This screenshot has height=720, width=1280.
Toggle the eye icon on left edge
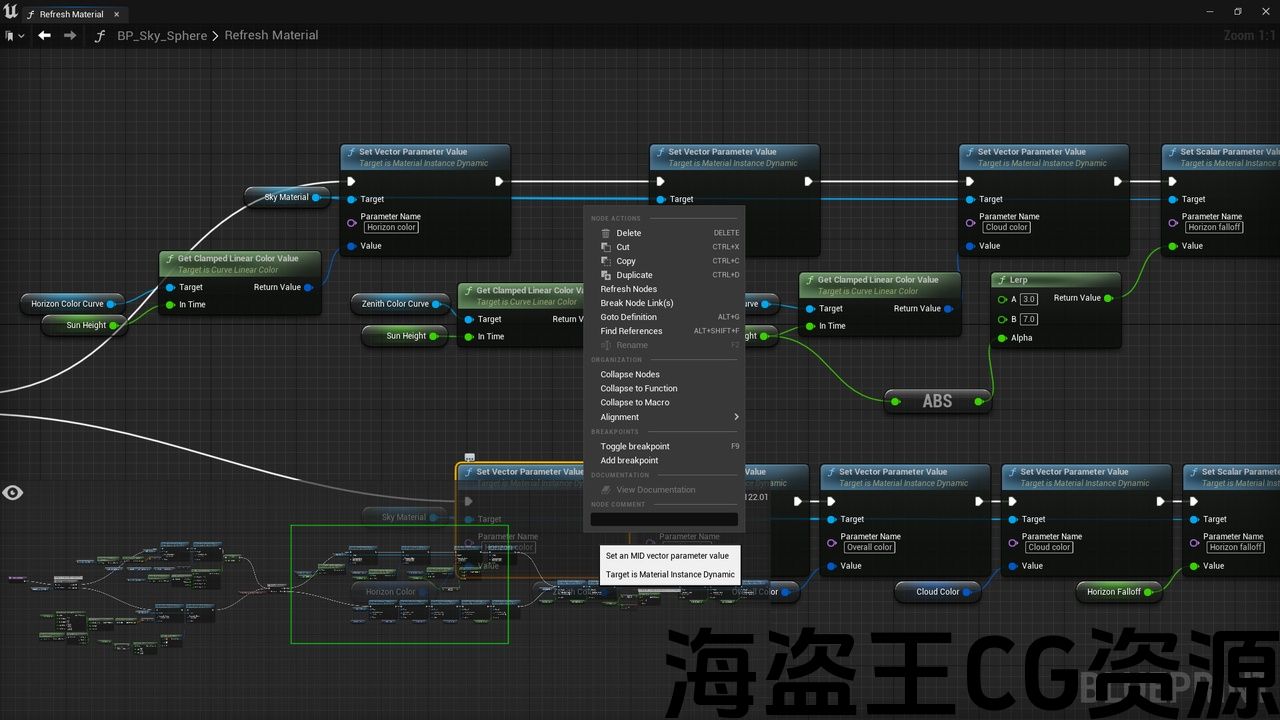click(13, 492)
